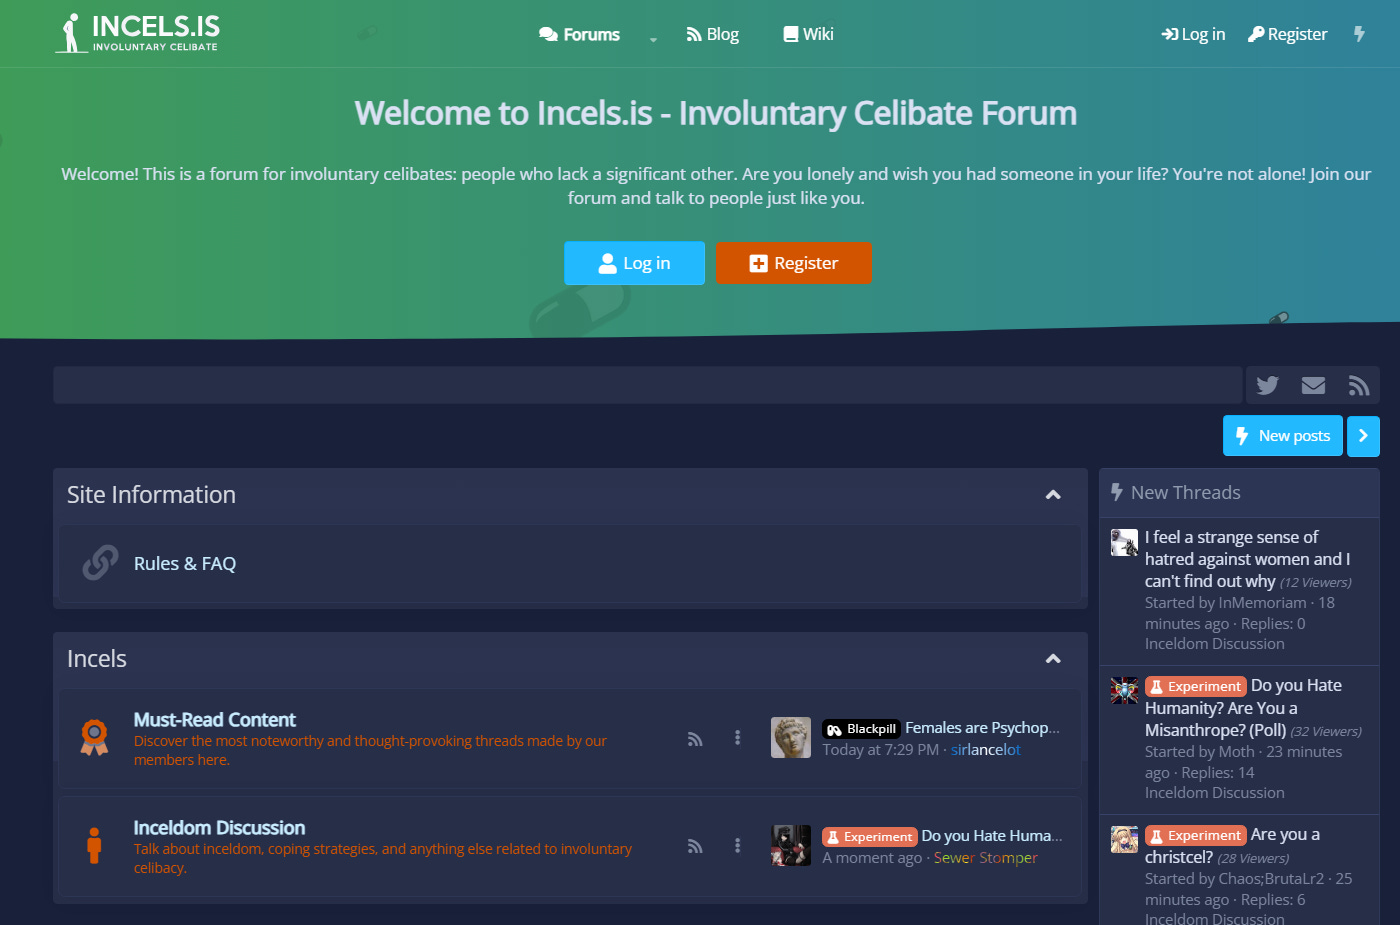The image size is (1400, 925).
Task: Click the award ribbon icon for Must-Read Content
Action: [x=94, y=738]
